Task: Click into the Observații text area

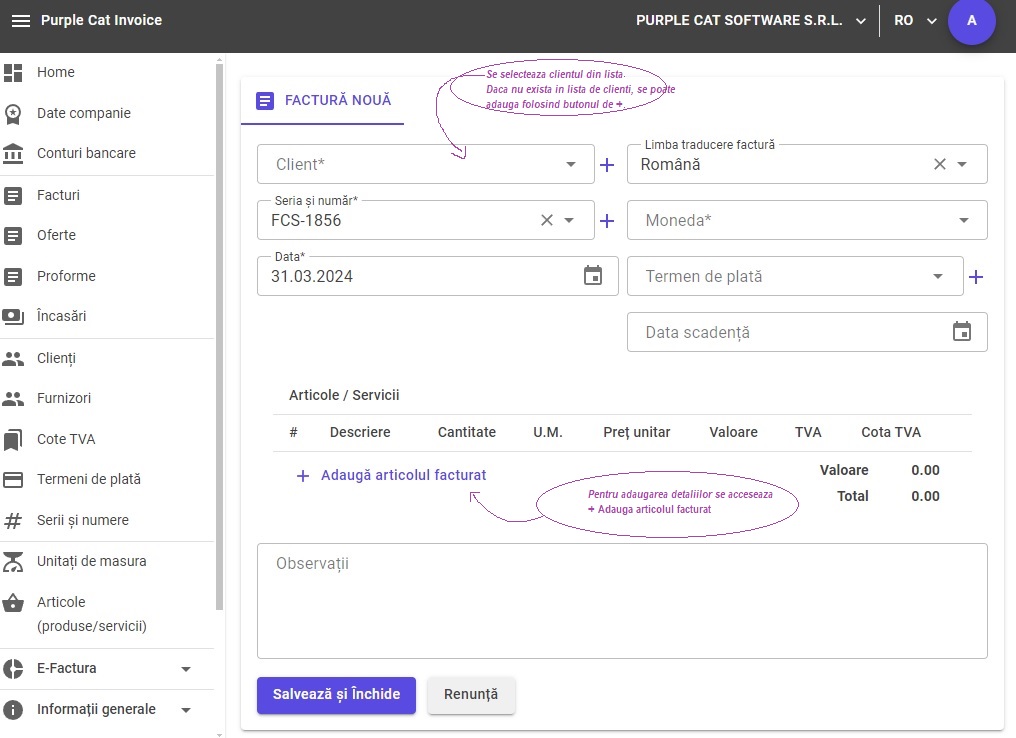Action: [x=622, y=601]
